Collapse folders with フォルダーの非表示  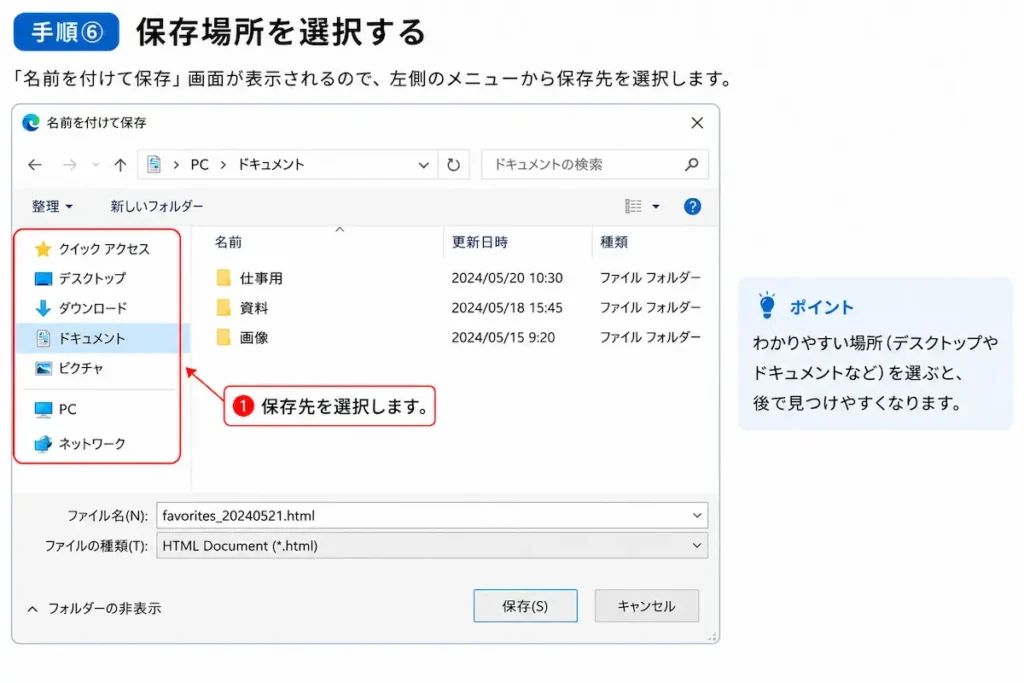94,609
